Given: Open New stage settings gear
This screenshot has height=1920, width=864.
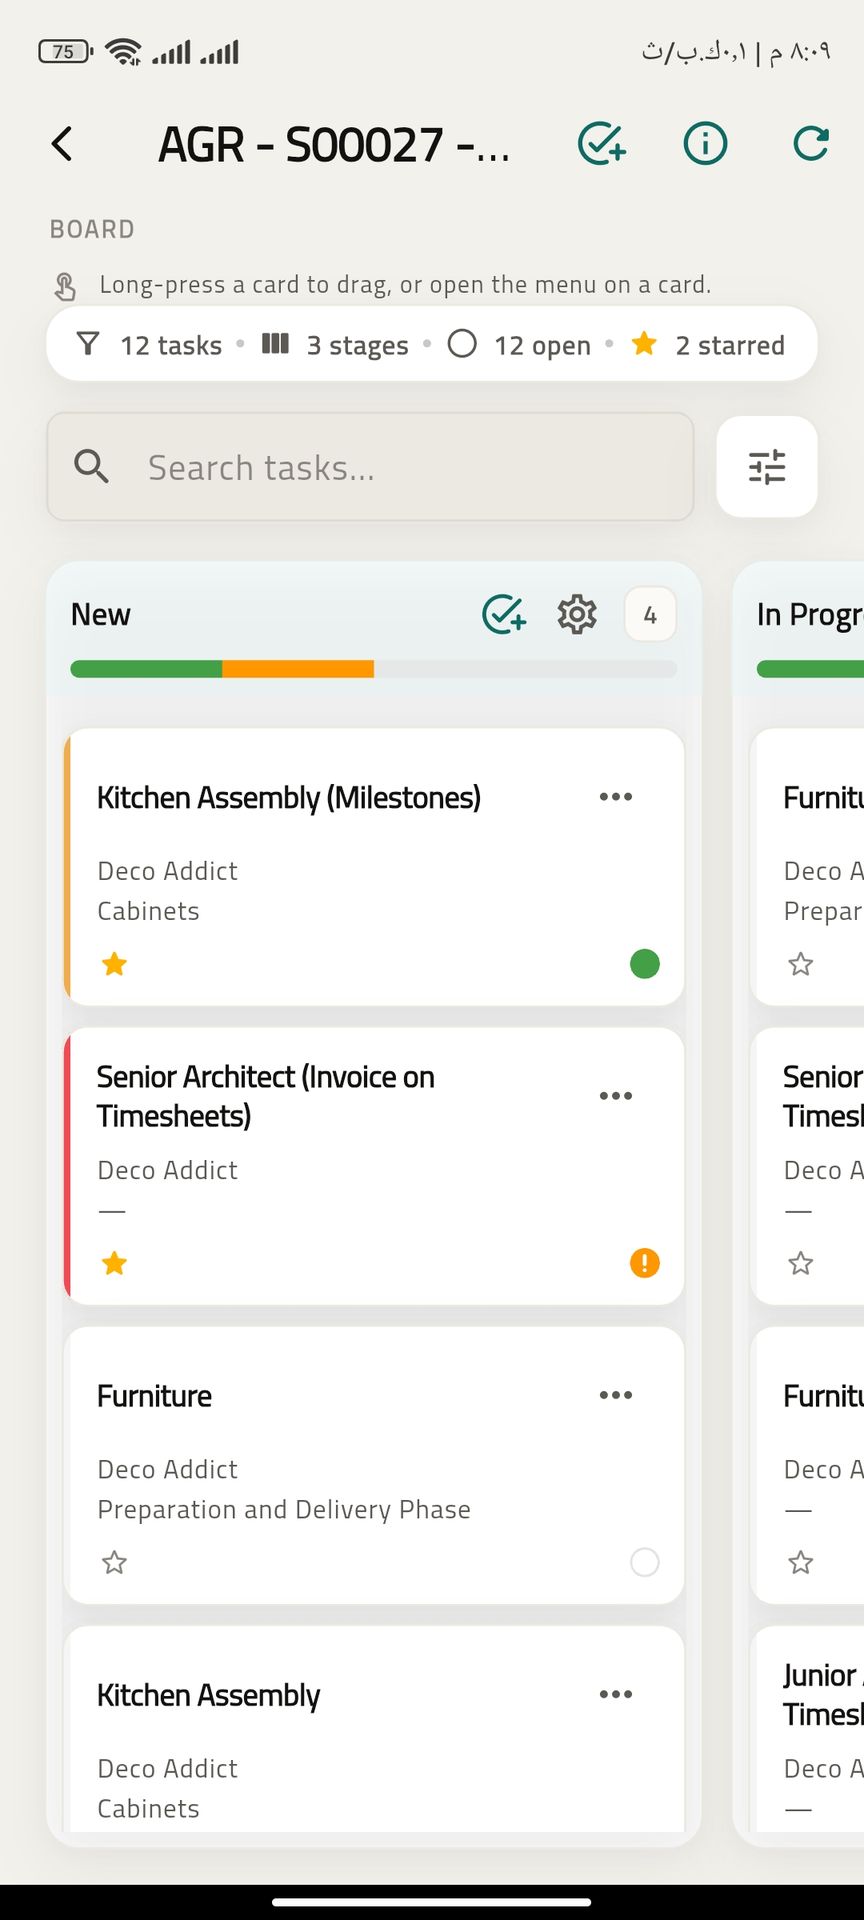Looking at the screenshot, I should (577, 614).
